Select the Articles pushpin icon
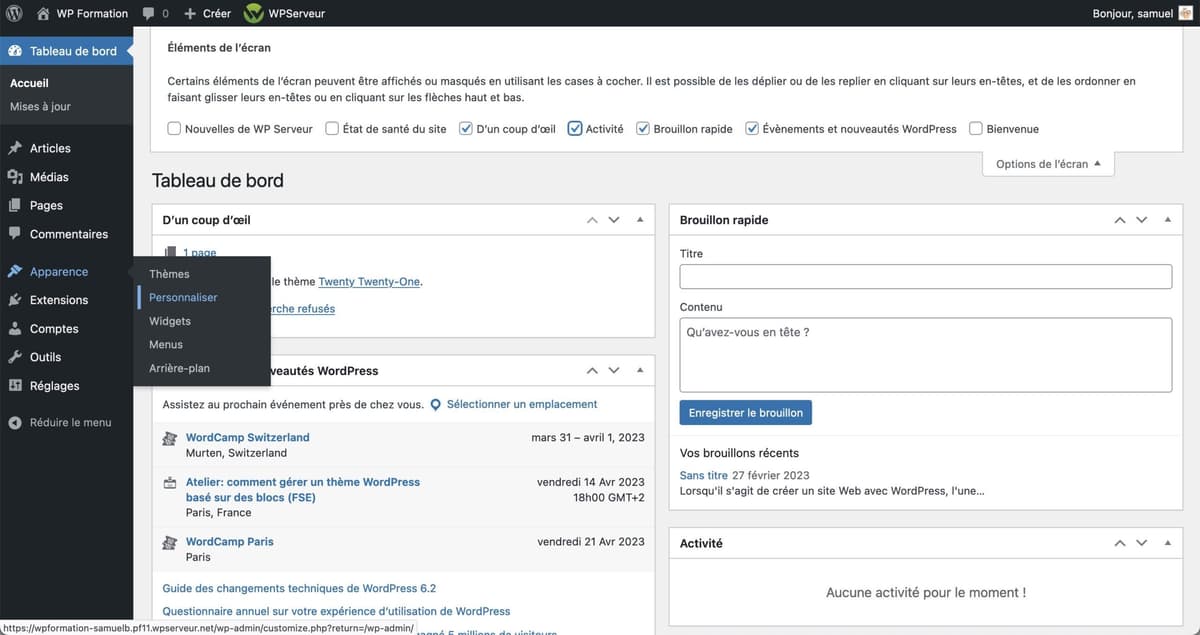The image size is (1200, 635). tap(18, 147)
